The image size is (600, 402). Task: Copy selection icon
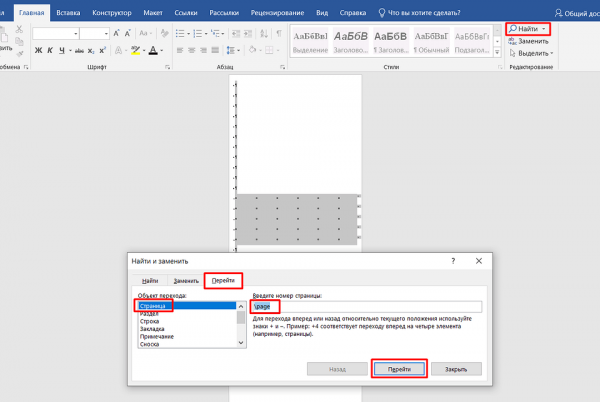[19, 41]
